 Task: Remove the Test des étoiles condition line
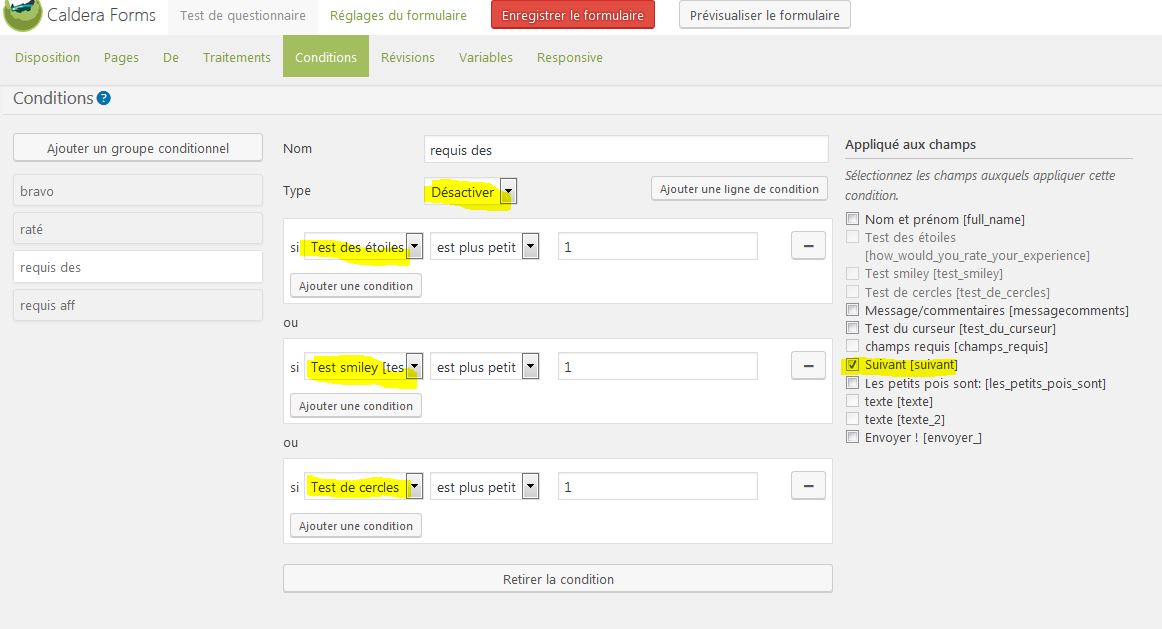(808, 246)
